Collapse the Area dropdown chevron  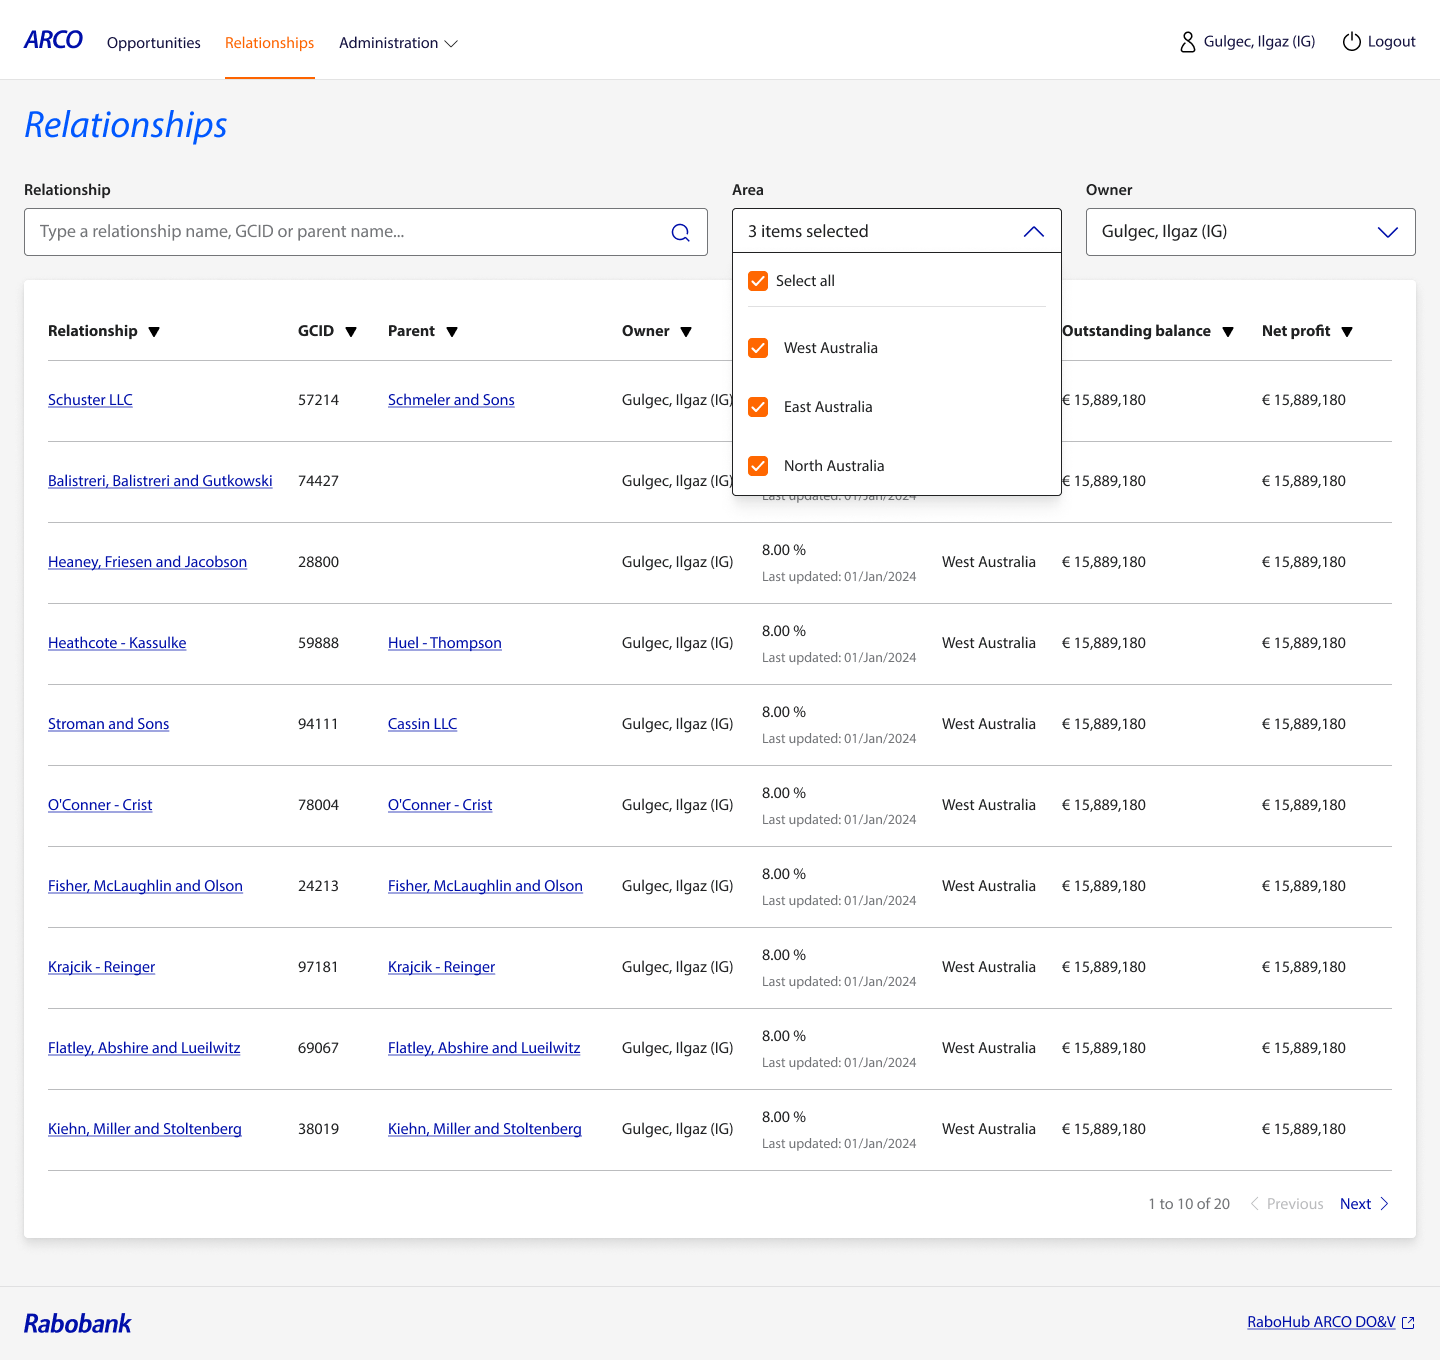tap(1033, 232)
